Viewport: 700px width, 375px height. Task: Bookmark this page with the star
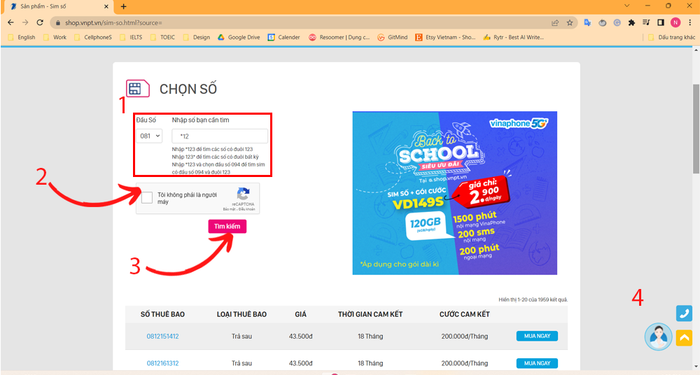570,23
